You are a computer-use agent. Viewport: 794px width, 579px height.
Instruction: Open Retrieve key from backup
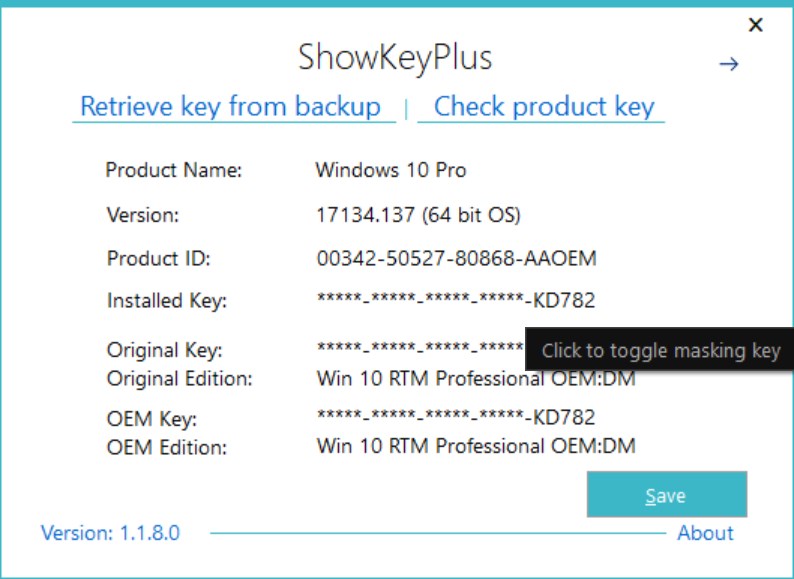tap(231, 106)
